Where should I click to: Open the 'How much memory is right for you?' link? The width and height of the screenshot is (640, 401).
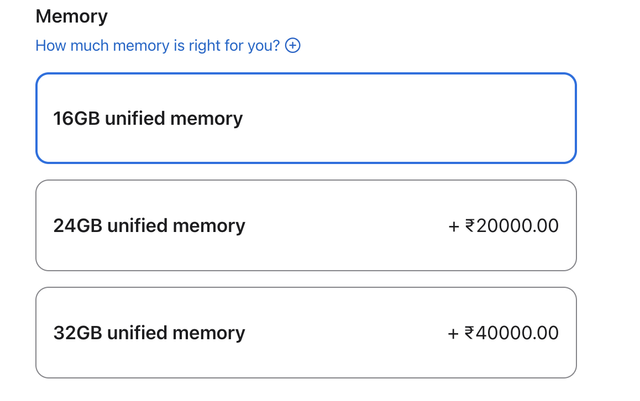pyautogui.click(x=158, y=45)
